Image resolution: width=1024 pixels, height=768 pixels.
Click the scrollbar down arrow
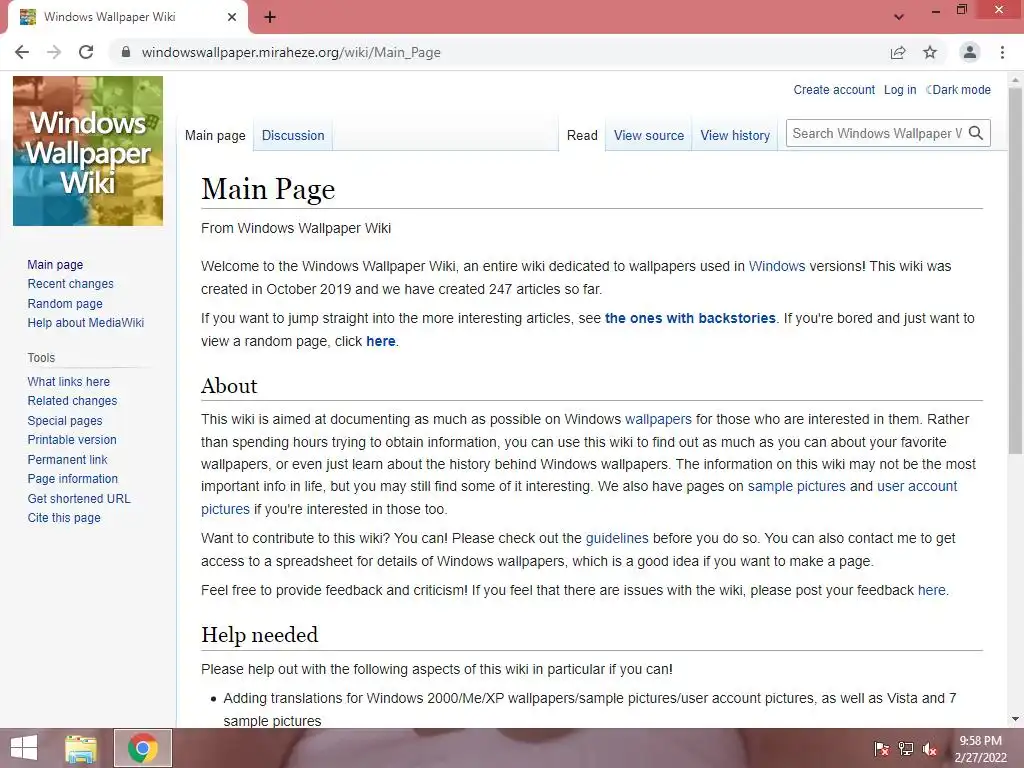coord(1015,719)
